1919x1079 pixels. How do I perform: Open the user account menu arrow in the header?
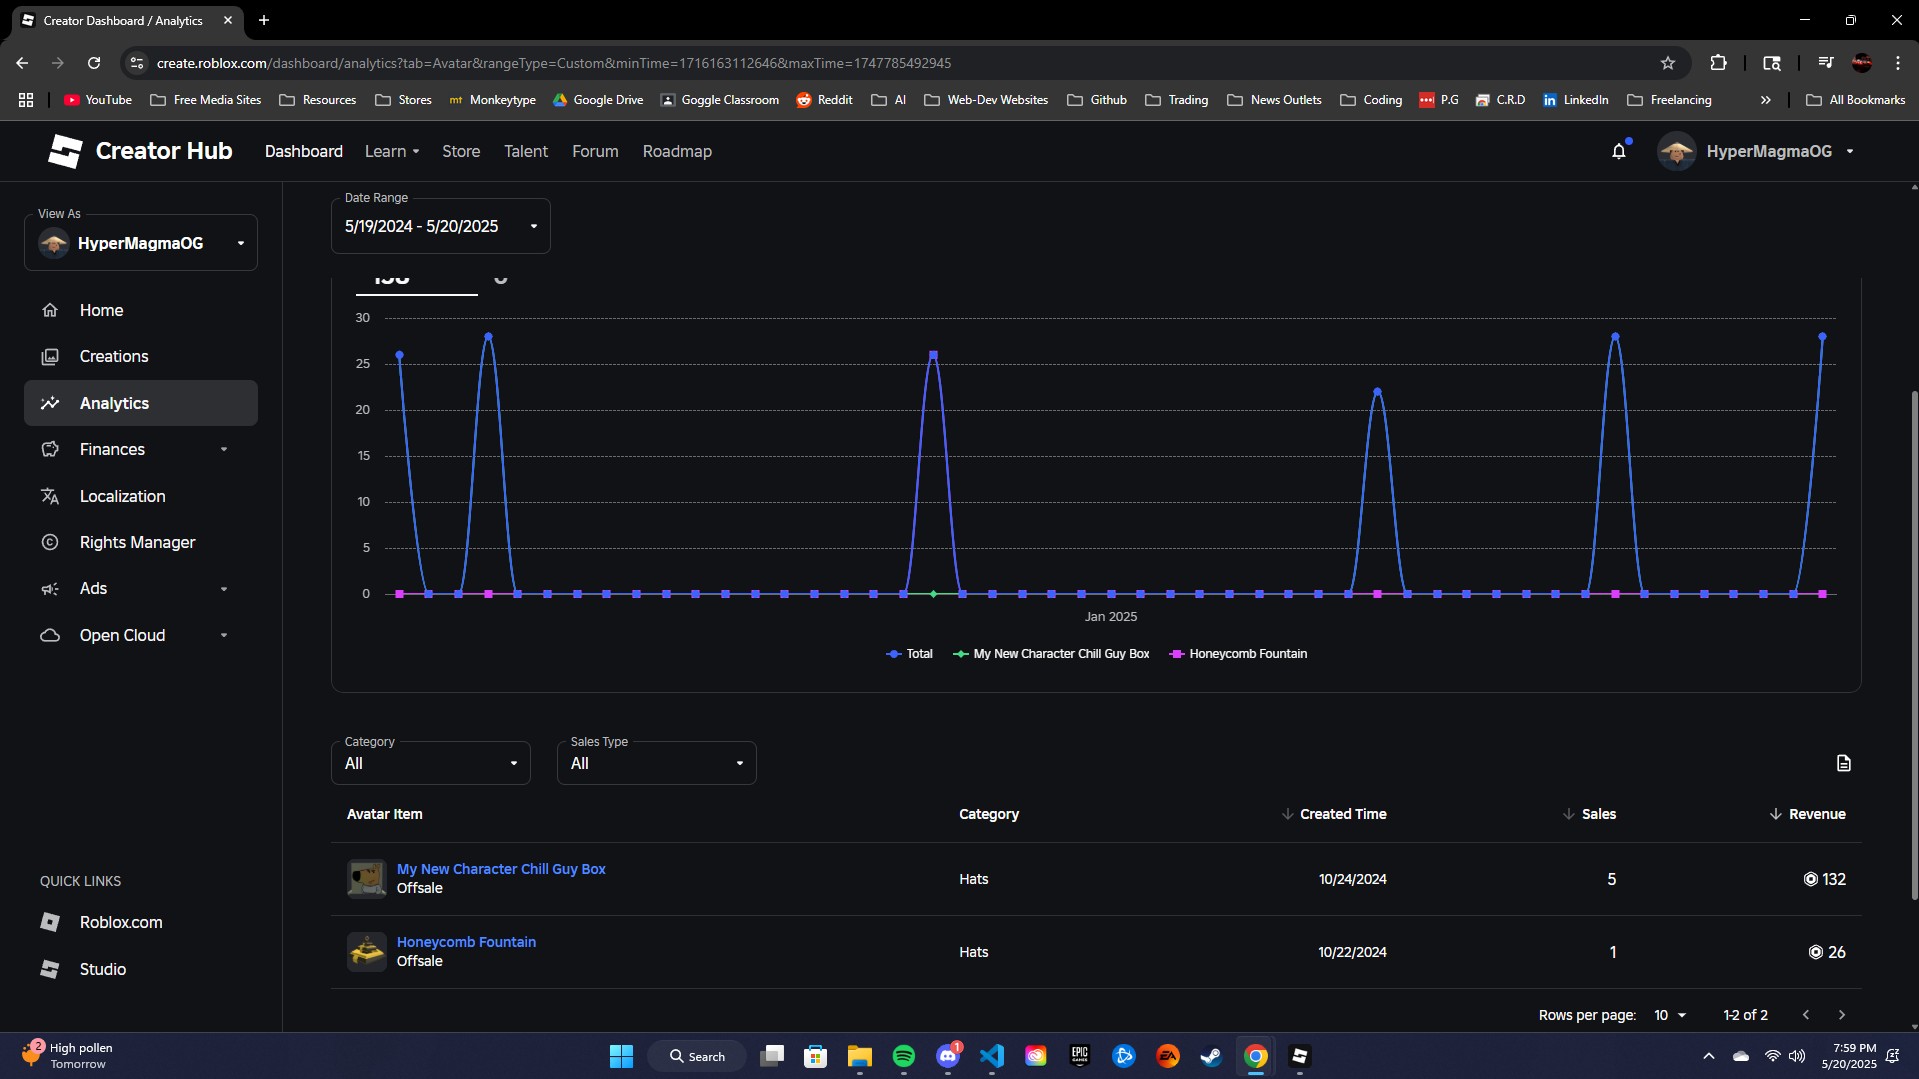pyautogui.click(x=1850, y=151)
